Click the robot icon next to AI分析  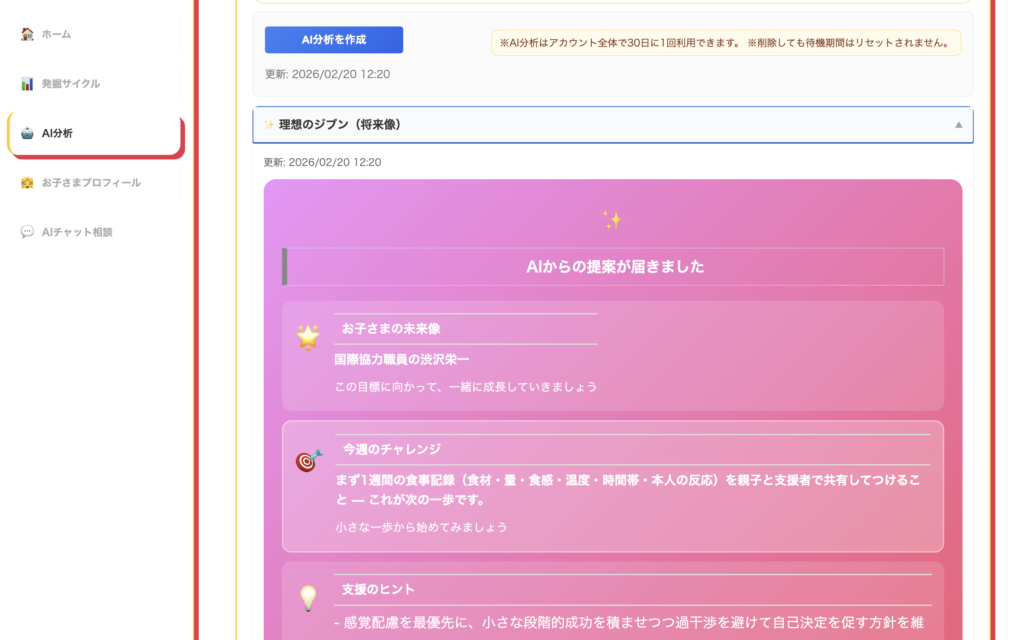(x=25, y=132)
